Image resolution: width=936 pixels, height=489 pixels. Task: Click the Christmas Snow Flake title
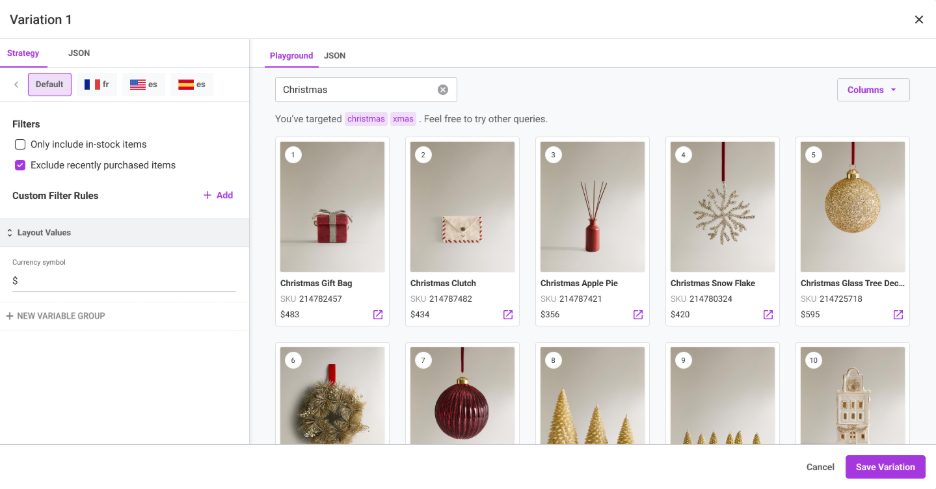(x=713, y=283)
